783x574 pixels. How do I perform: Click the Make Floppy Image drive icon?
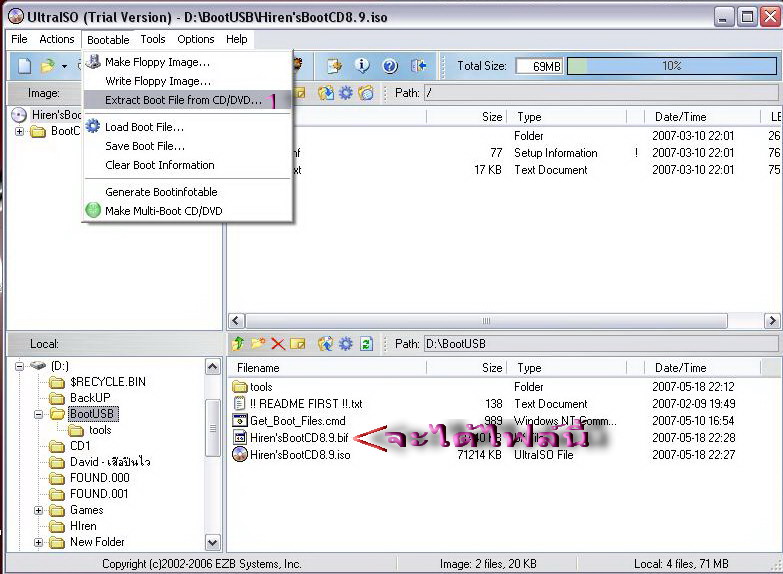point(93,61)
